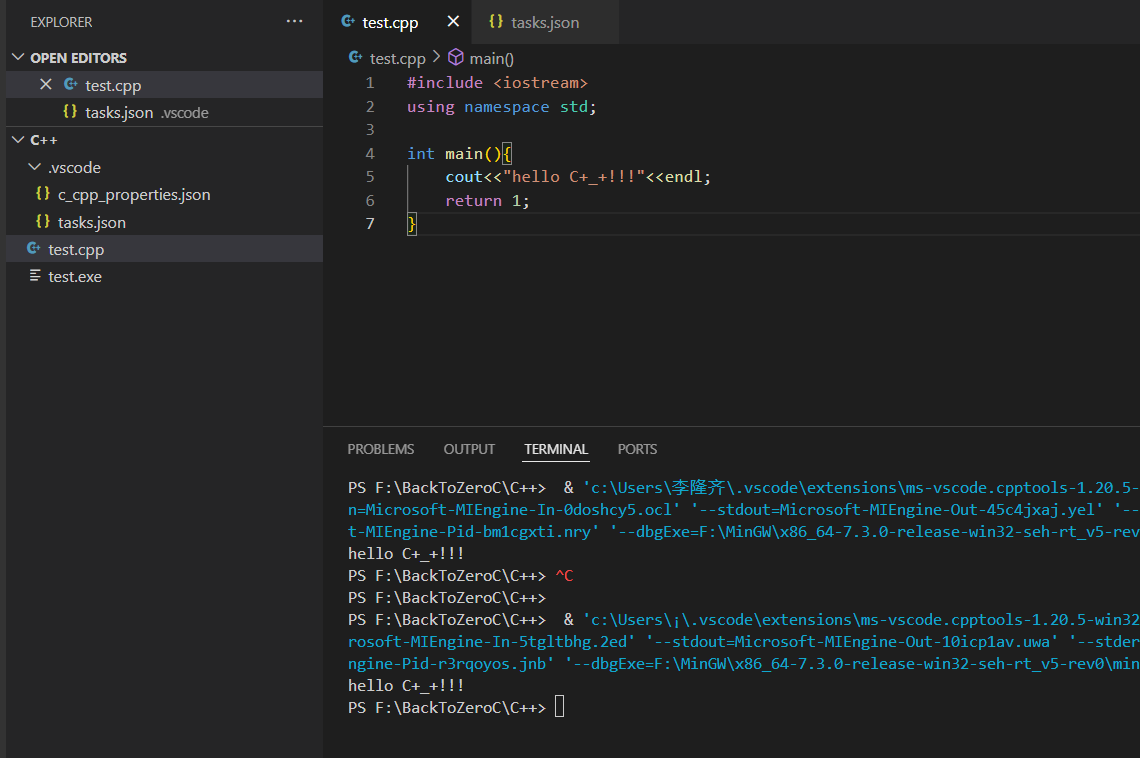Open the PROBLEMS panel tab
This screenshot has width=1140, height=758.
pos(380,449)
